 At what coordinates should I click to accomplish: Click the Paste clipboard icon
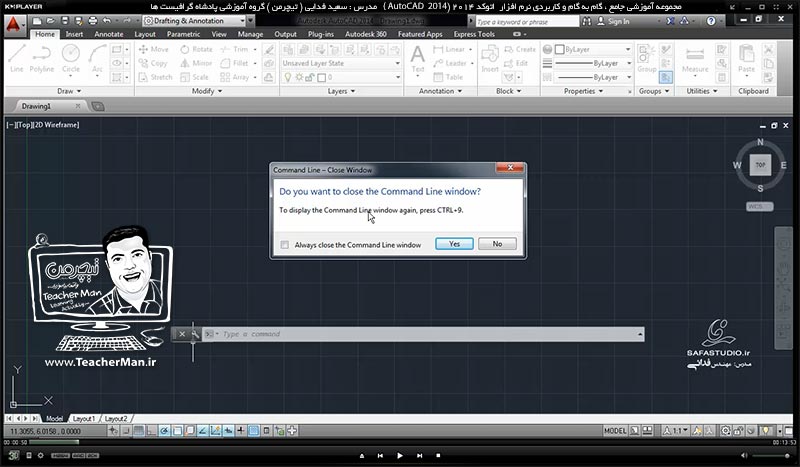[x=746, y=59]
